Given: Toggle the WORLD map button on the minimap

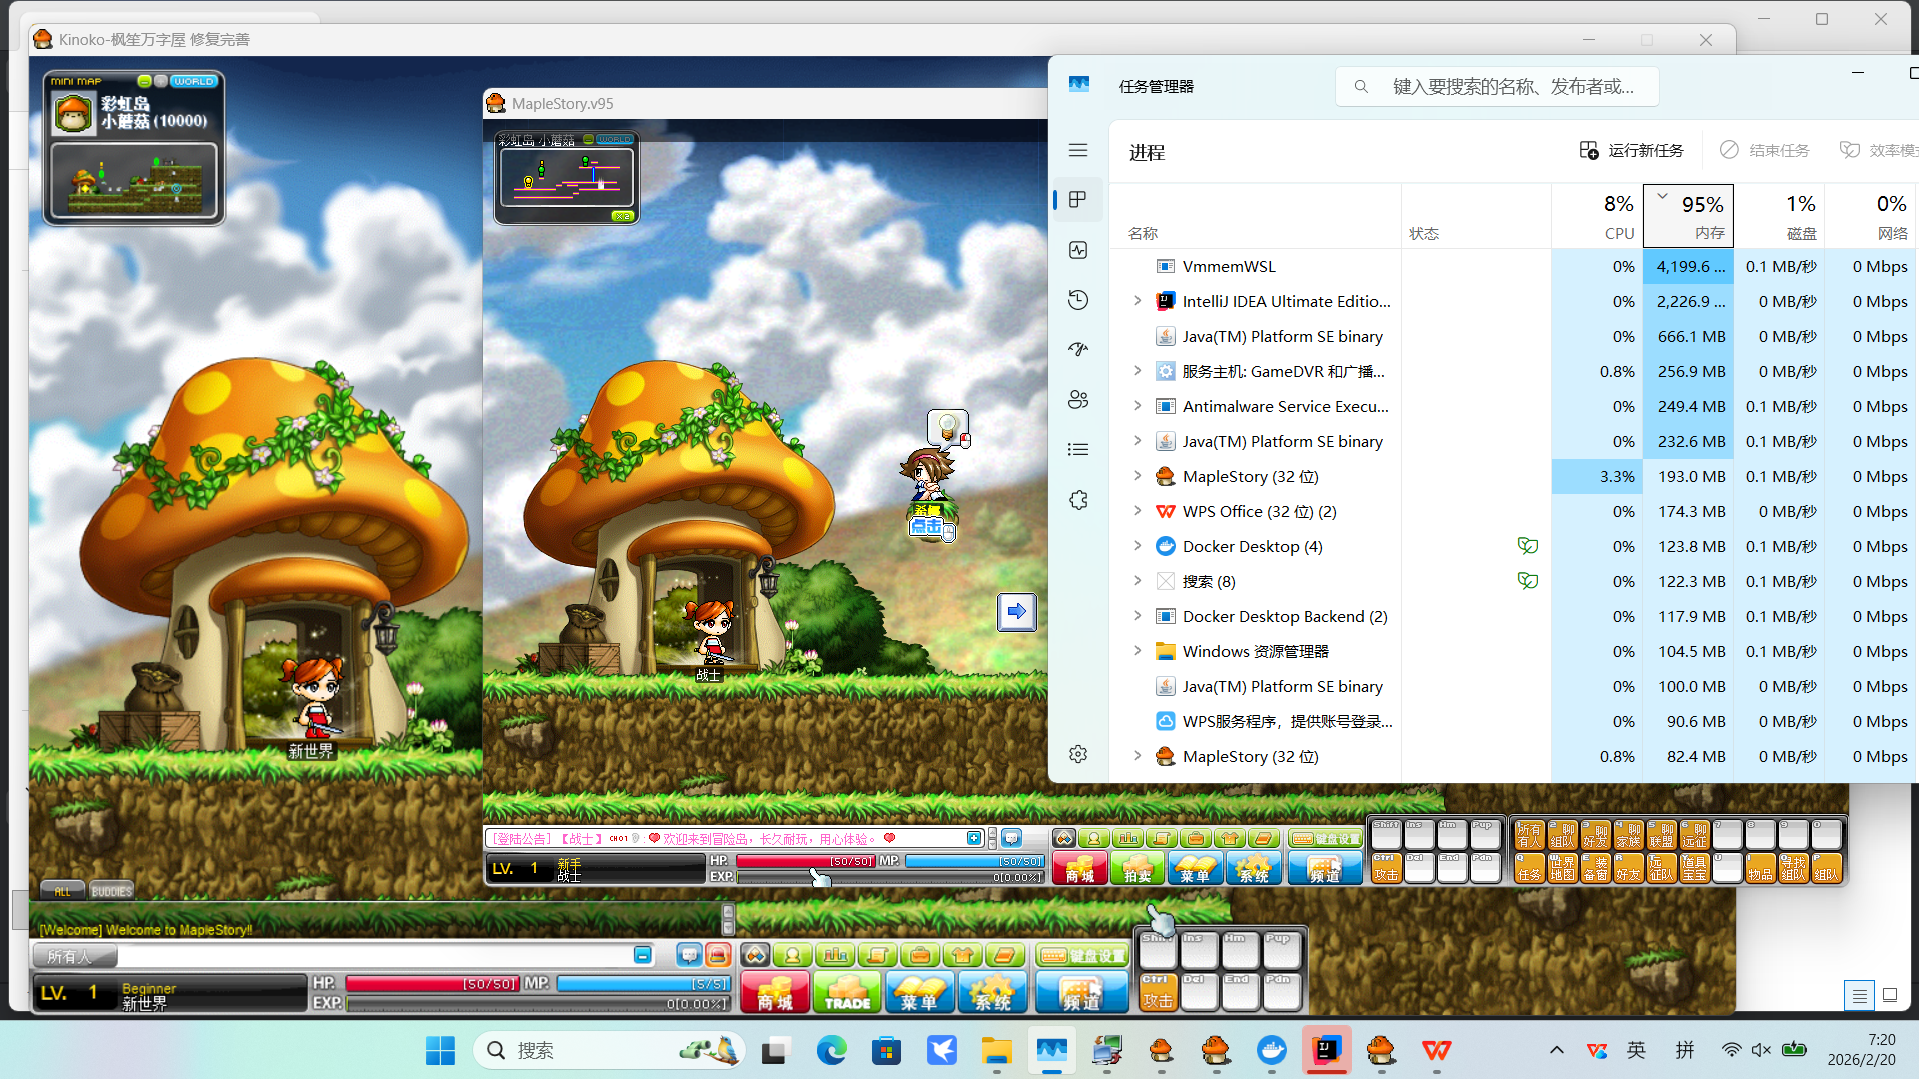Looking at the screenshot, I should 194,81.
